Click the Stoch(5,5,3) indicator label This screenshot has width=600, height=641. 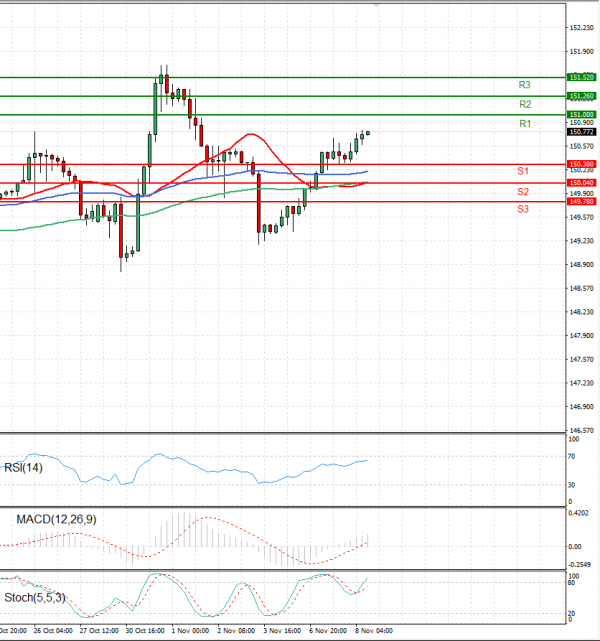click(x=35, y=598)
